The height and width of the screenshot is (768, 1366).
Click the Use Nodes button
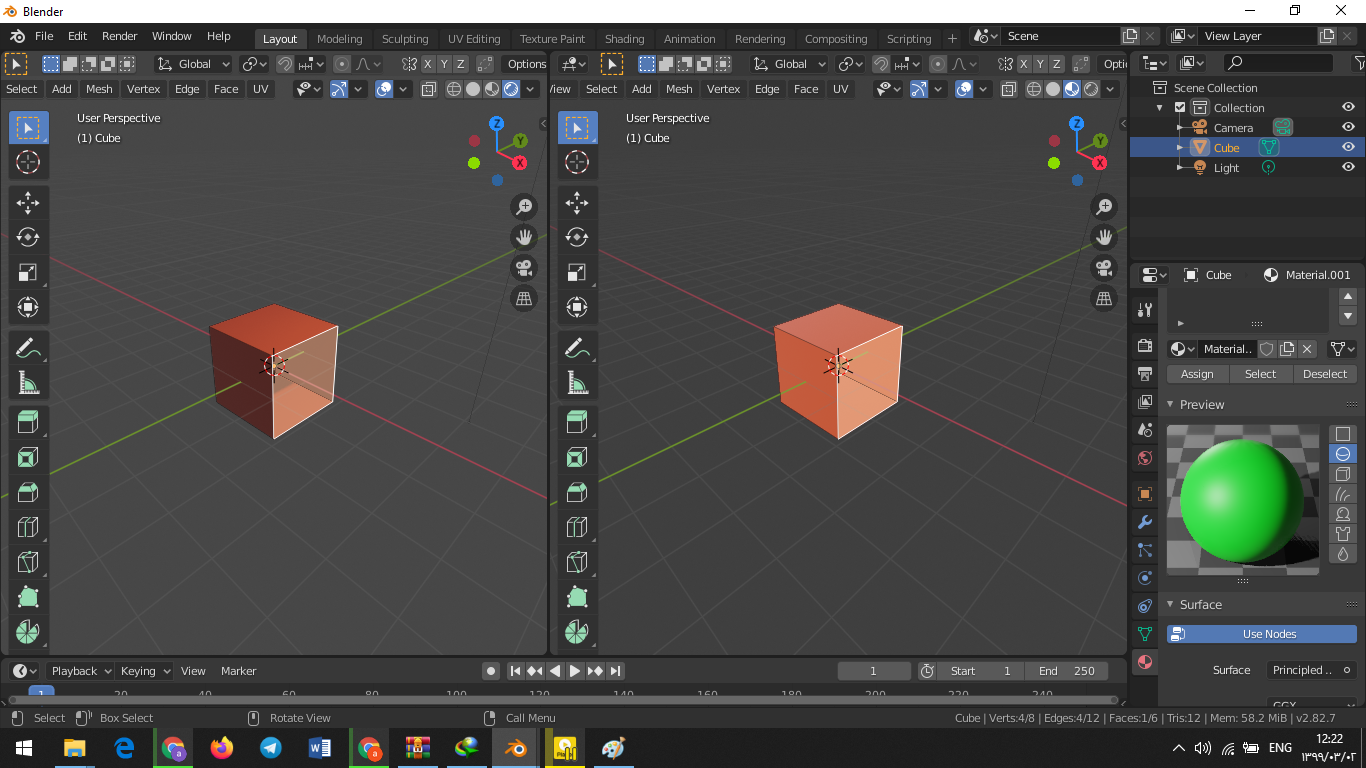1262,634
